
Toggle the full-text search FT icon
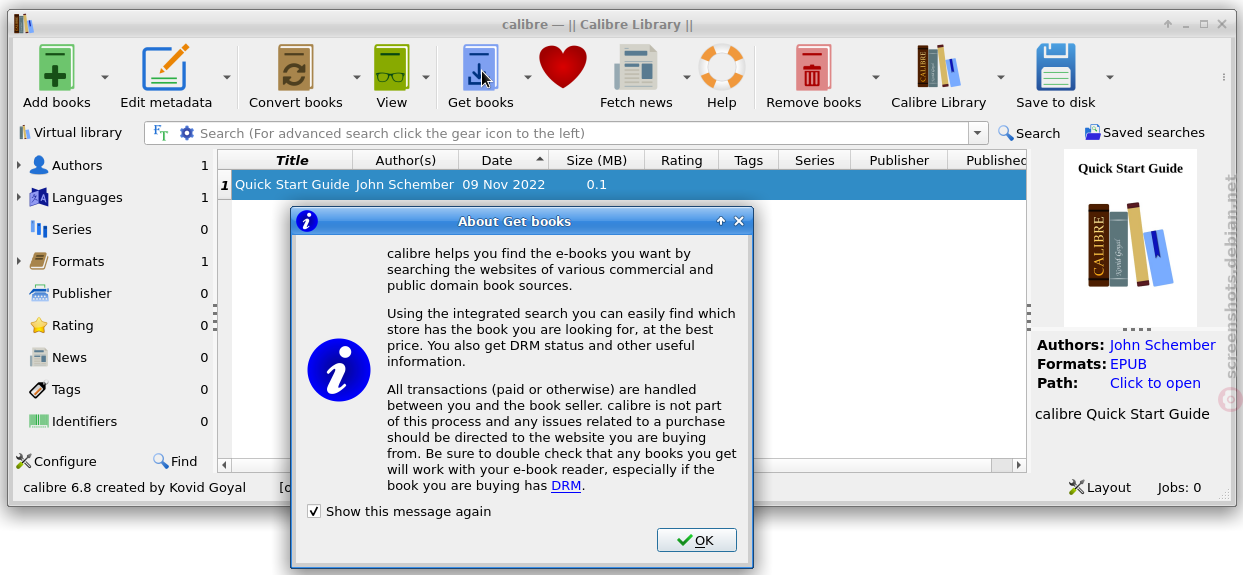(161, 133)
